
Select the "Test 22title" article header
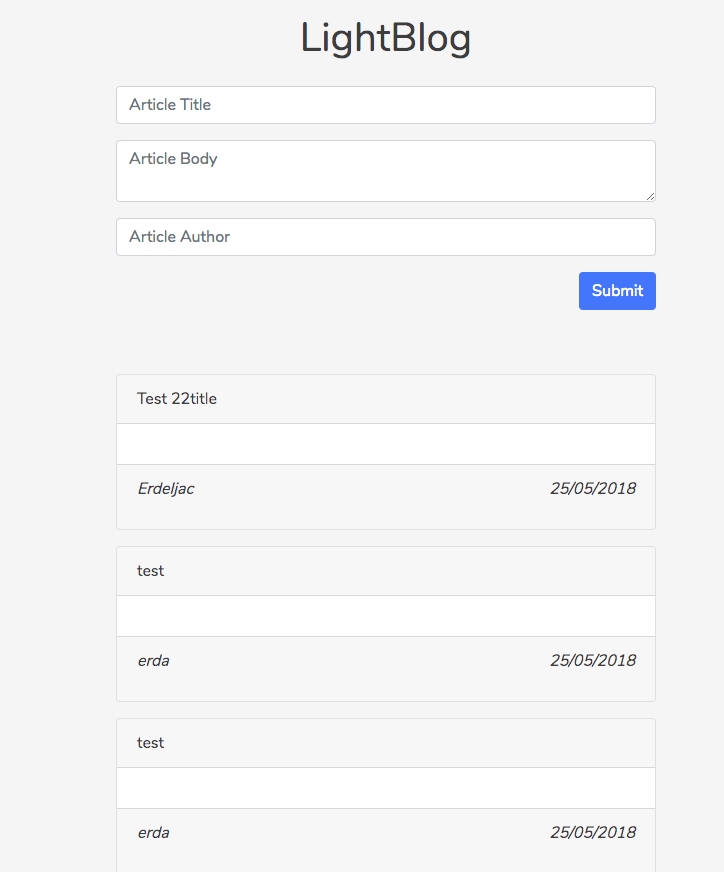(x=177, y=399)
